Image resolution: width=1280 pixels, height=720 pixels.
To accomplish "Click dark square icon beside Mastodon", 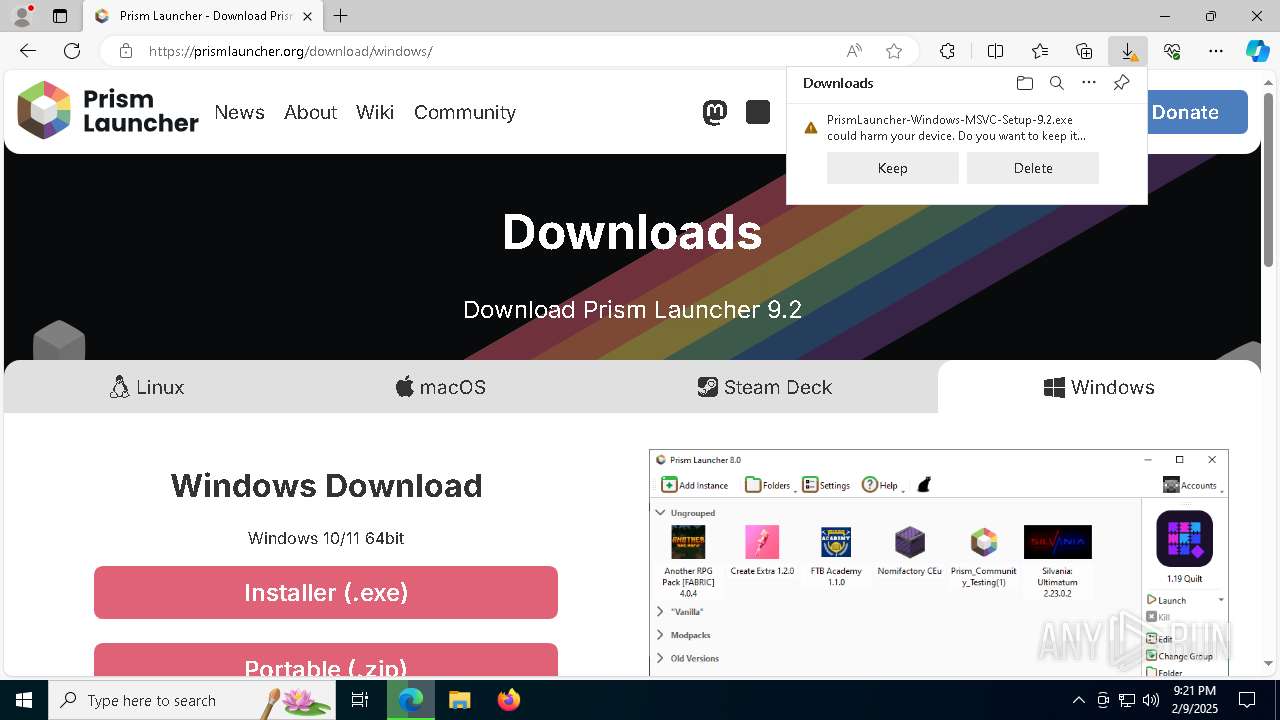I will (758, 113).
